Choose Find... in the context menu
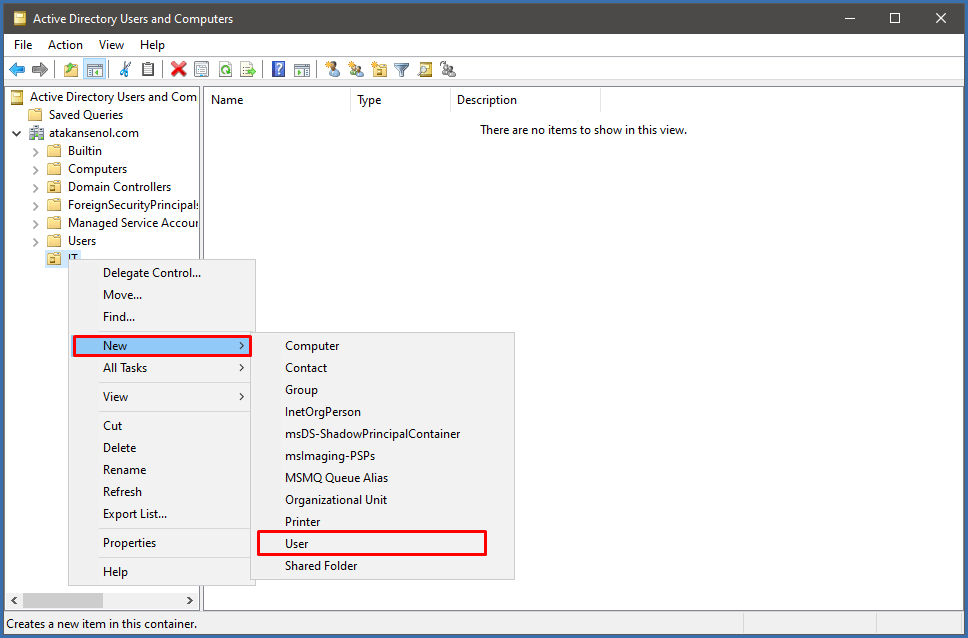Image resolution: width=968 pixels, height=638 pixels. (x=162, y=317)
